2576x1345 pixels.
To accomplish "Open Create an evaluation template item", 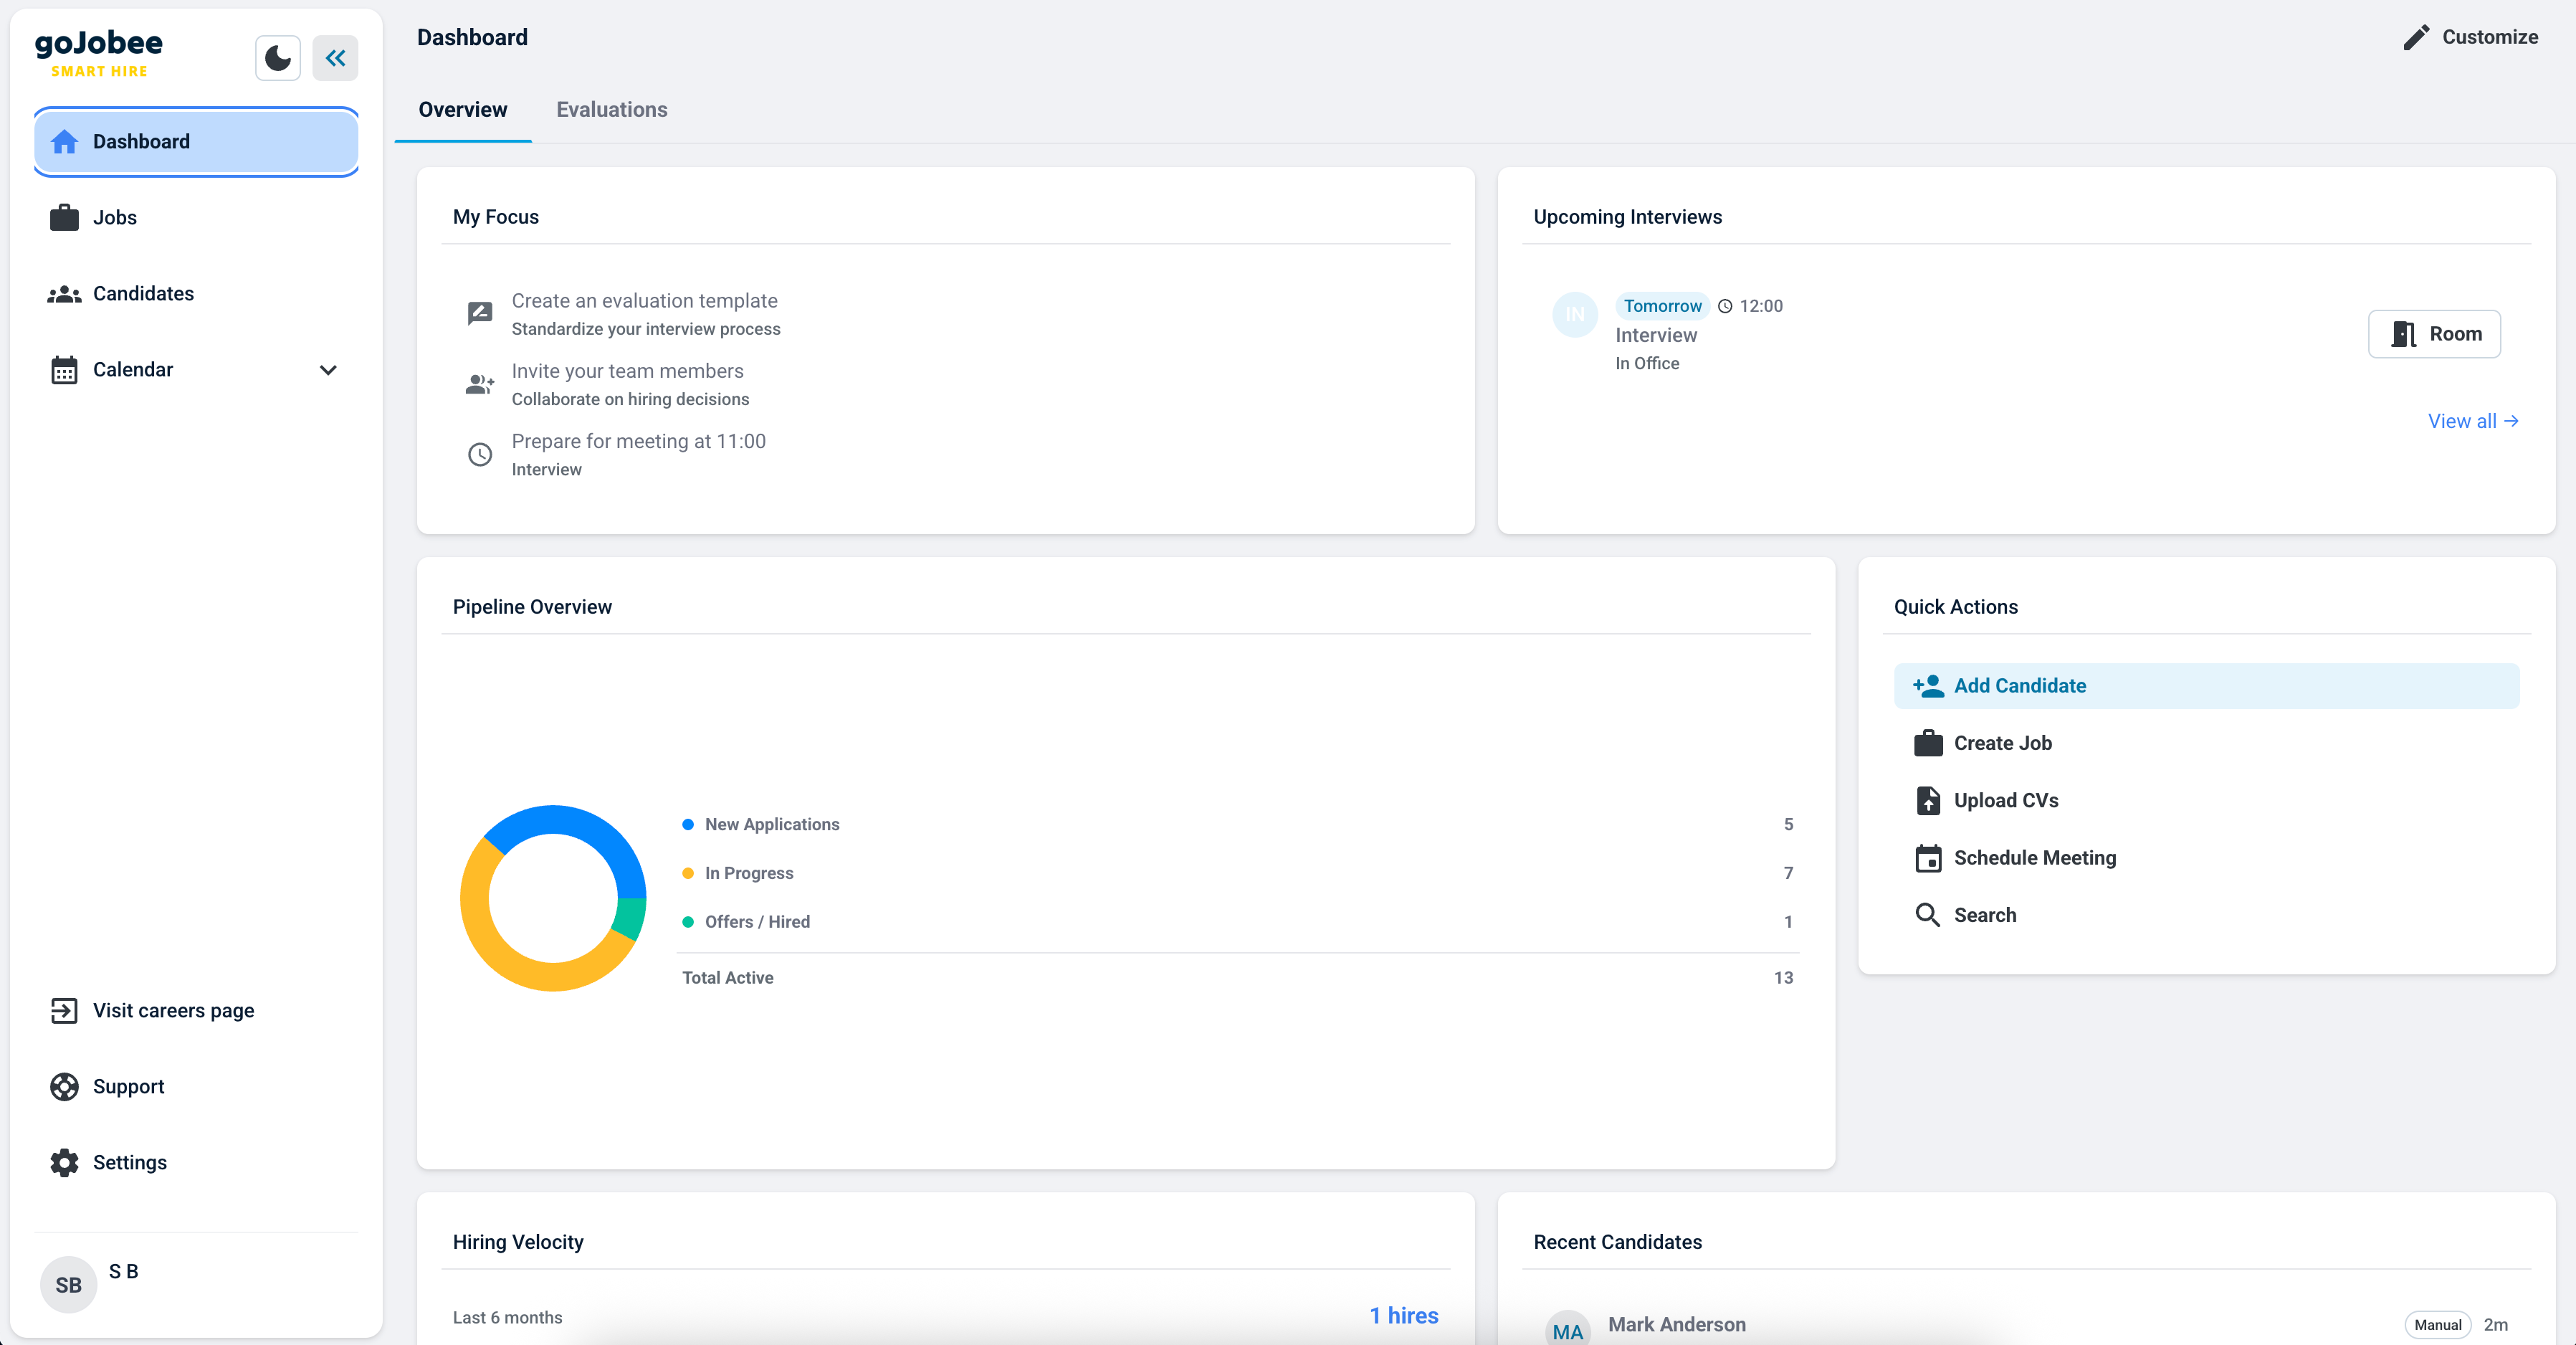I will [x=644, y=301].
